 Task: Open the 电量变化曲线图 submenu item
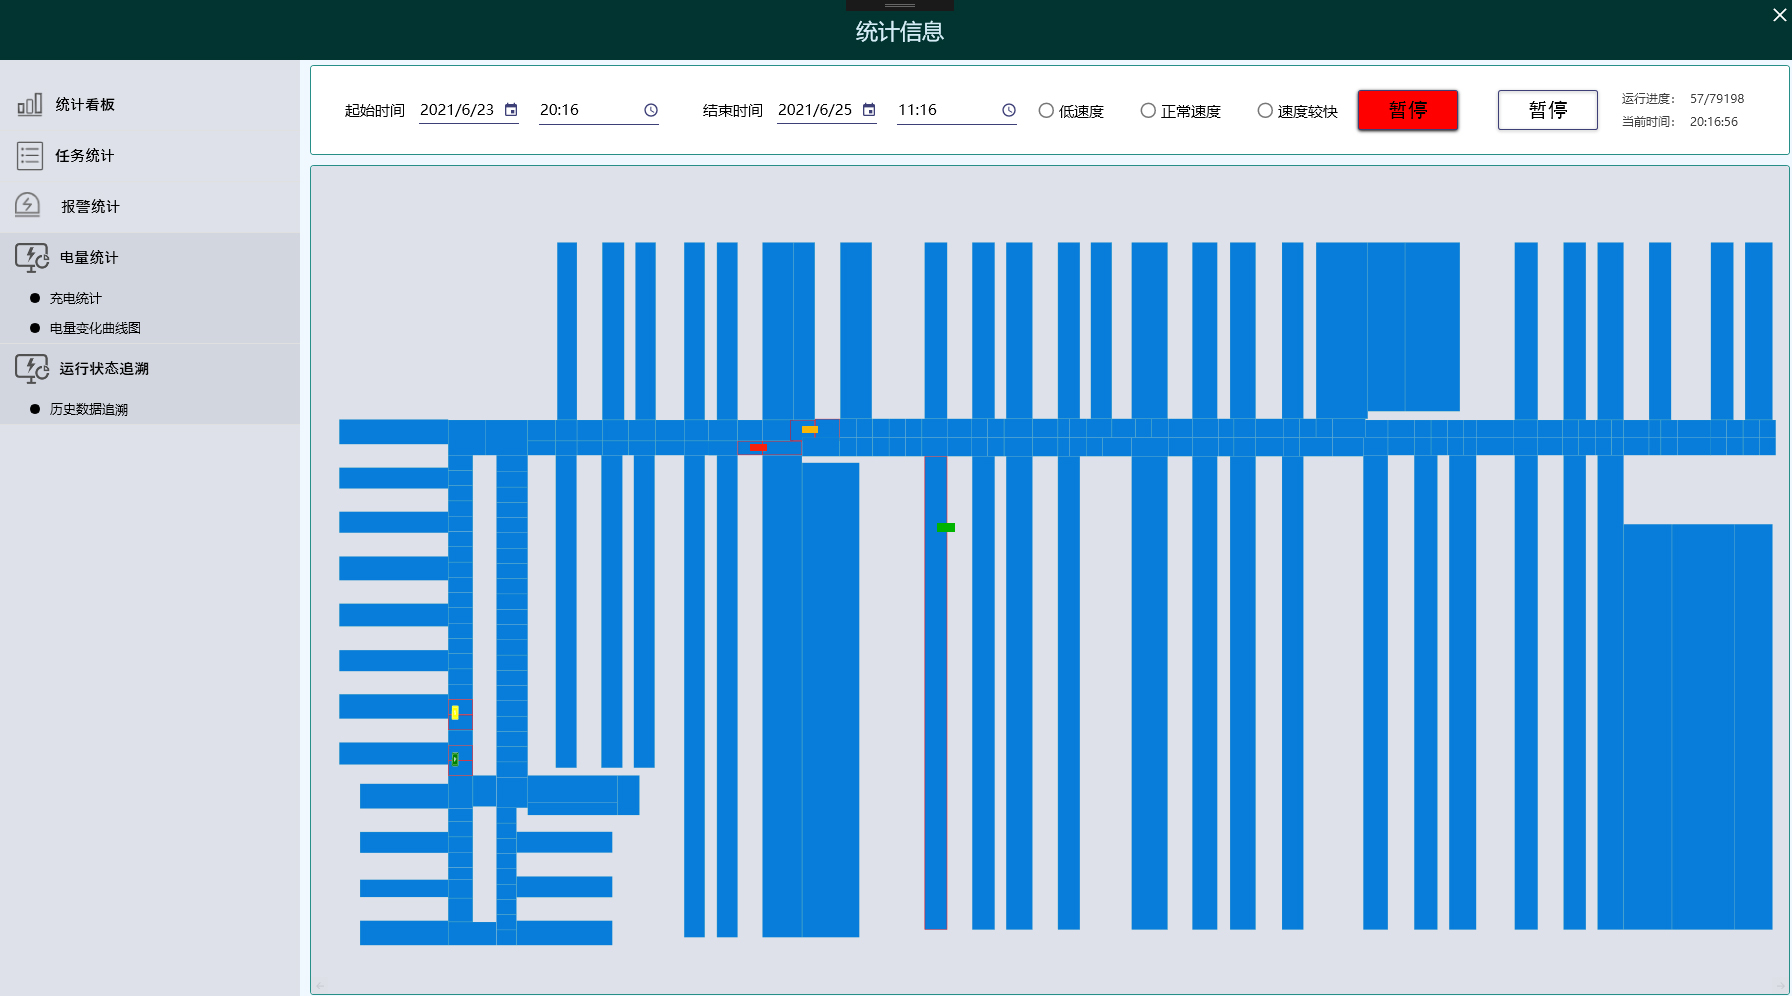click(x=95, y=328)
